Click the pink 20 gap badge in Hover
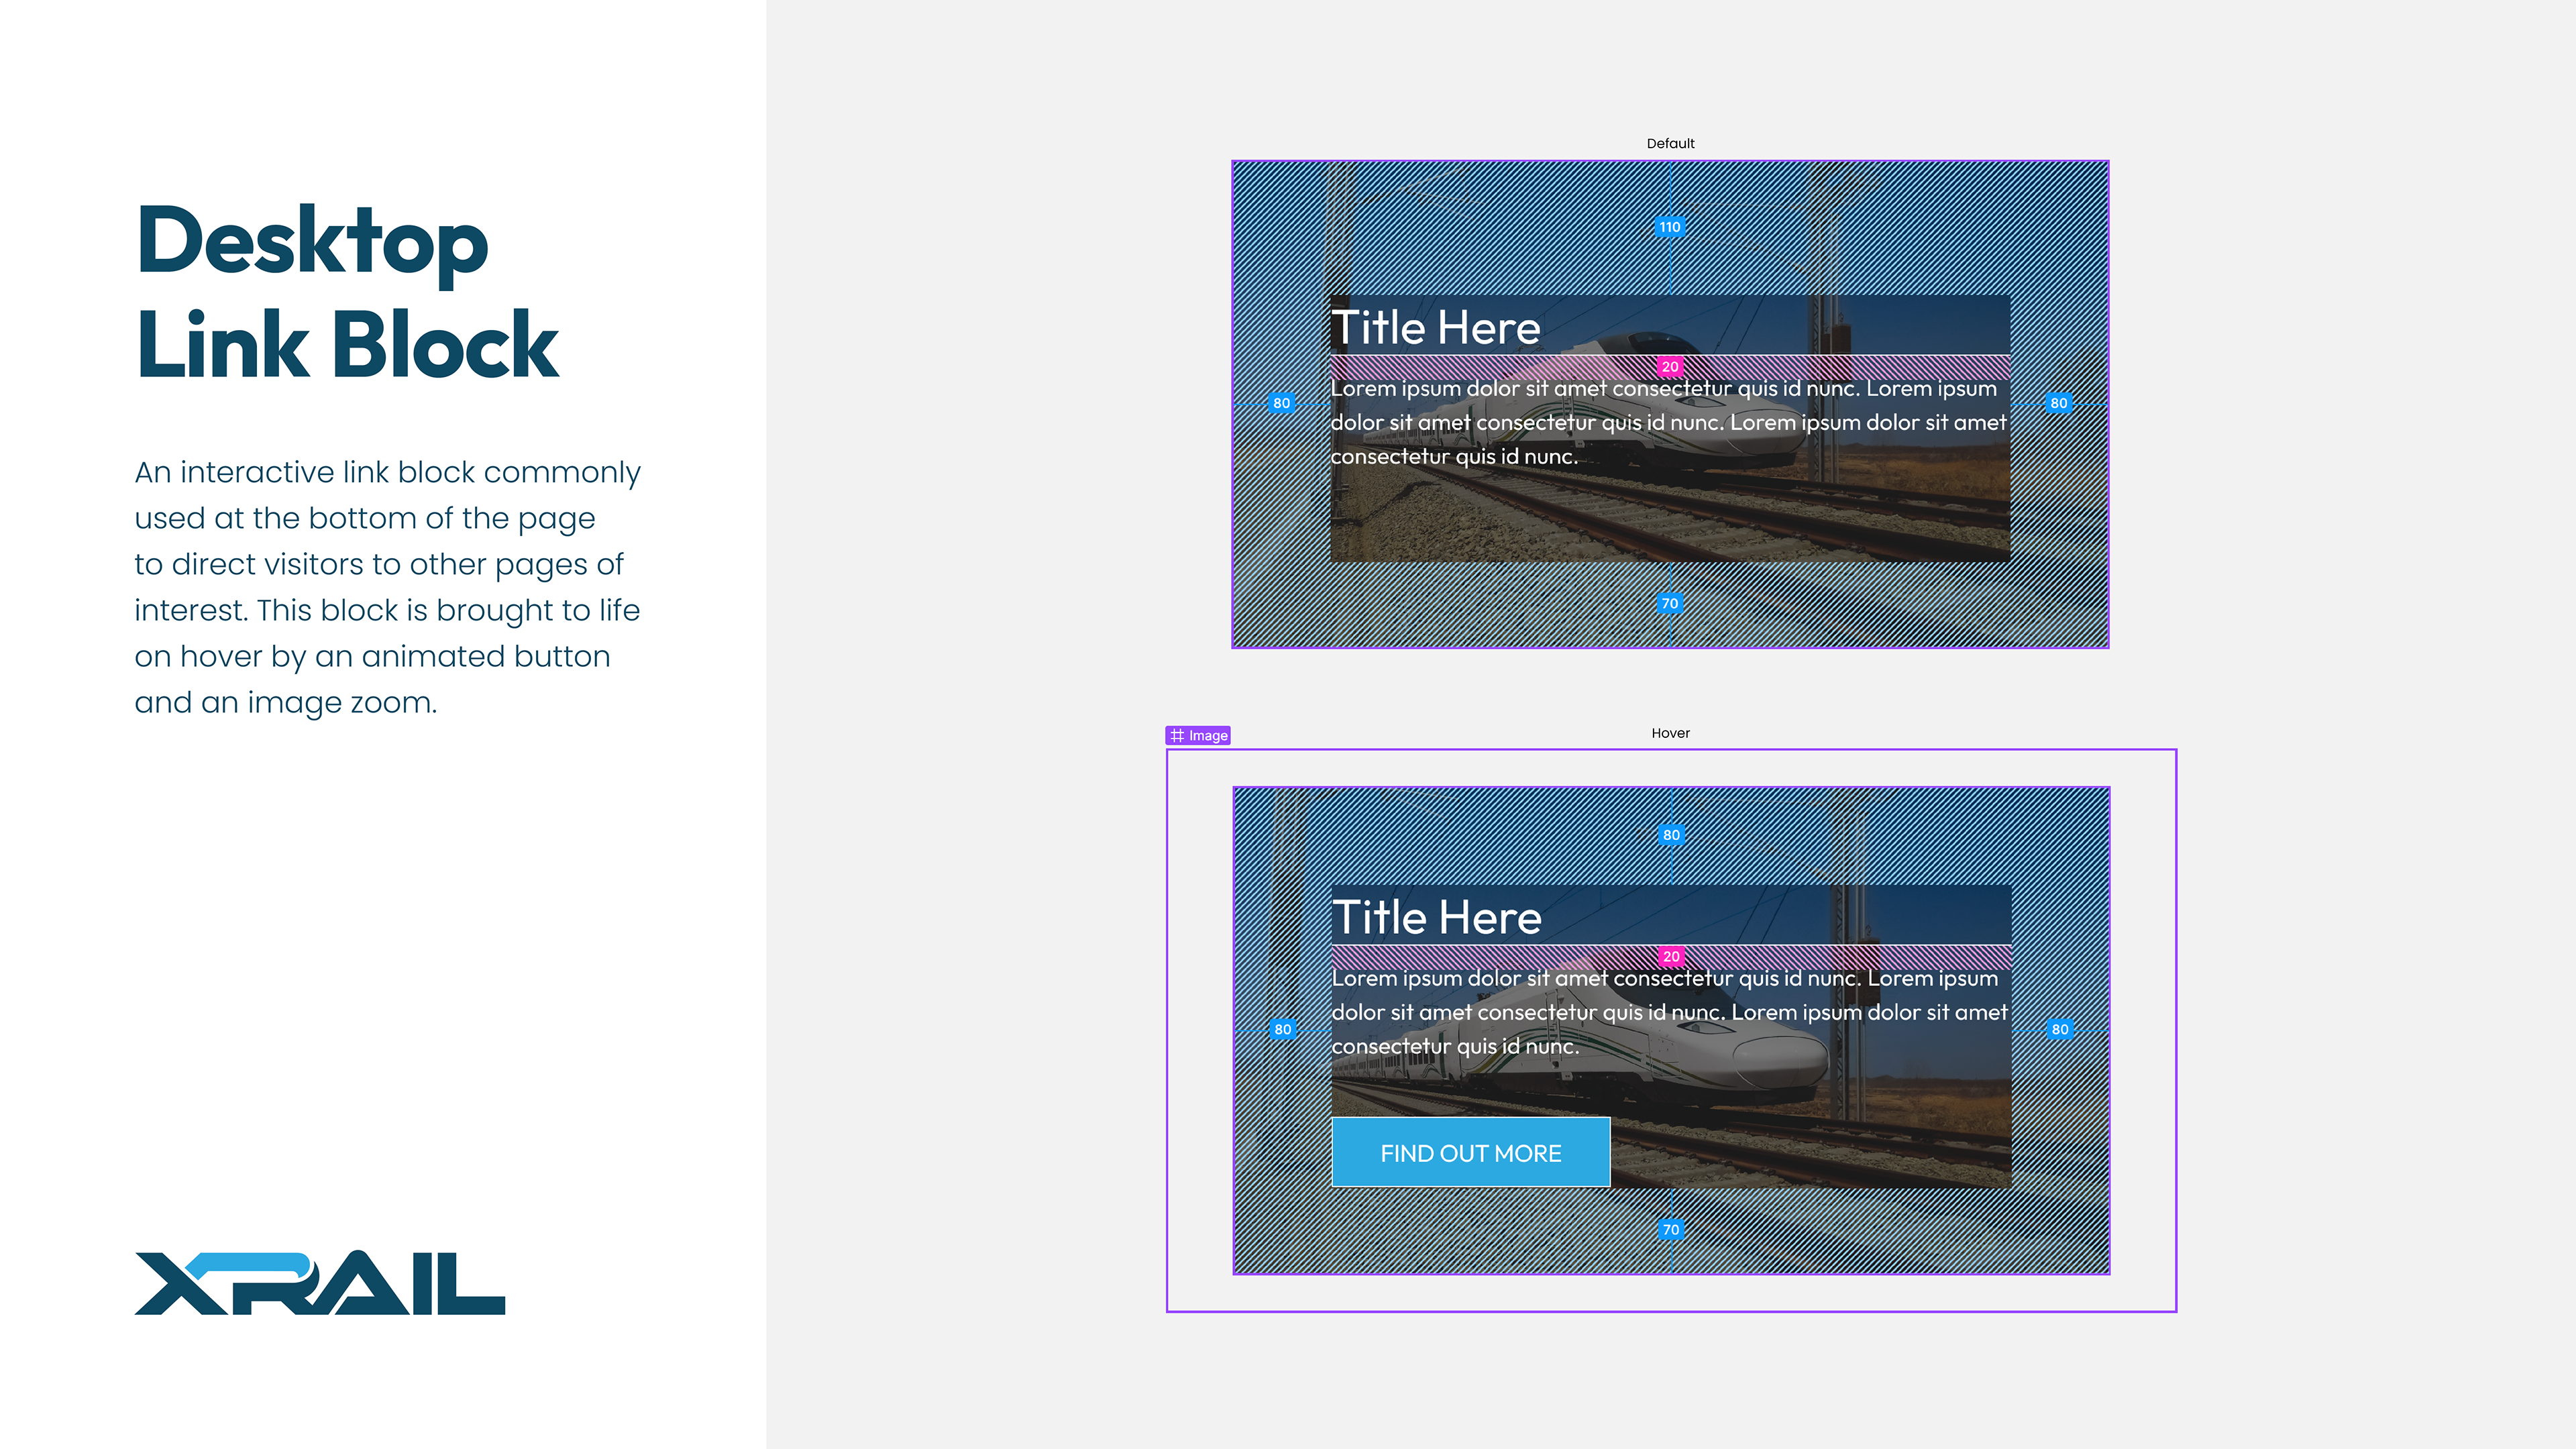The image size is (2576, 1449). click(1671, 957)
